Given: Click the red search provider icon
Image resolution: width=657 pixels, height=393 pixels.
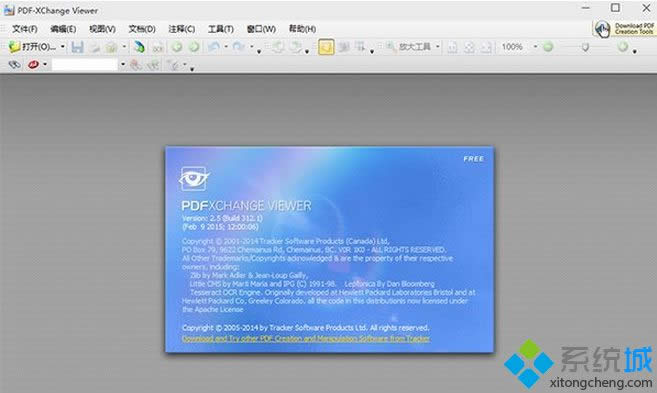Looking at the screenshot, I should point(33,65).
